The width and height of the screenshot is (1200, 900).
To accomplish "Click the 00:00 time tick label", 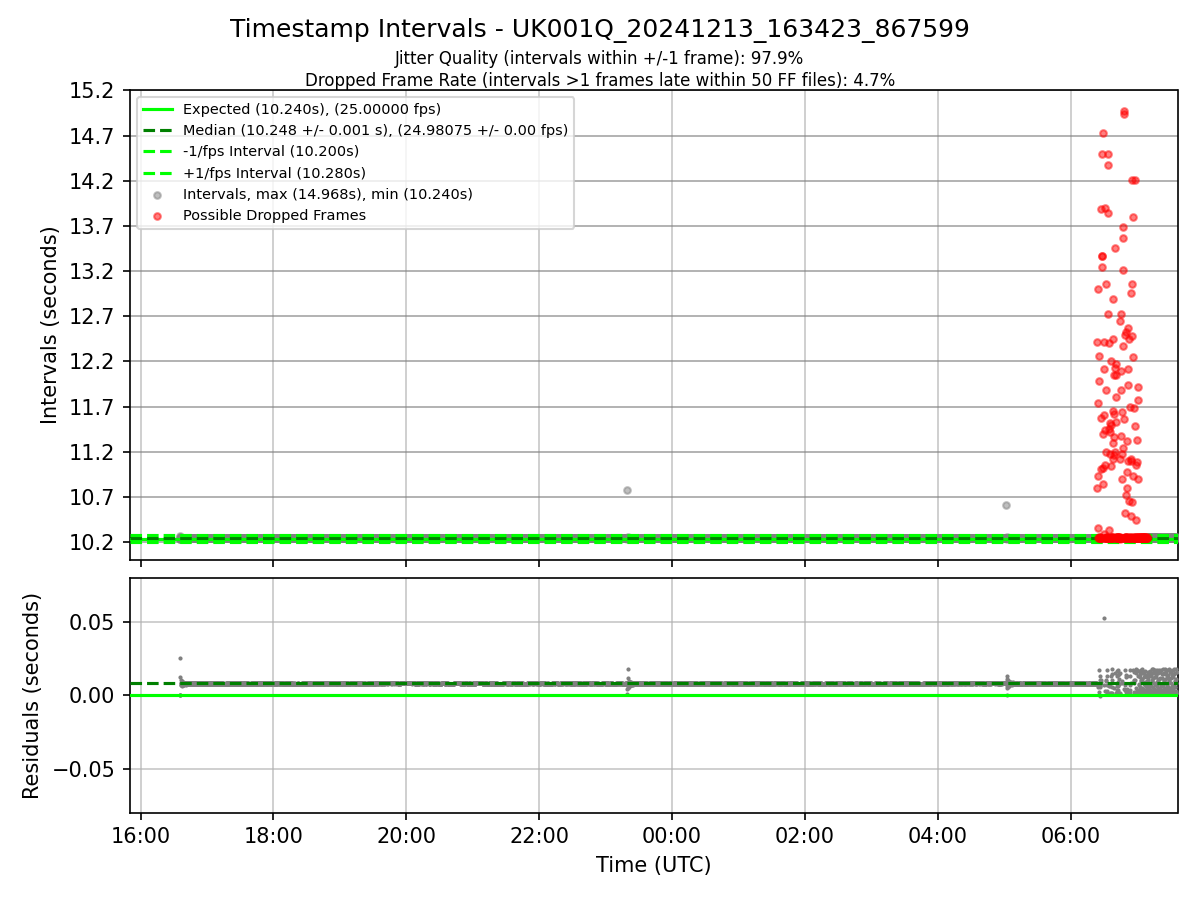I will pos(672,835).
